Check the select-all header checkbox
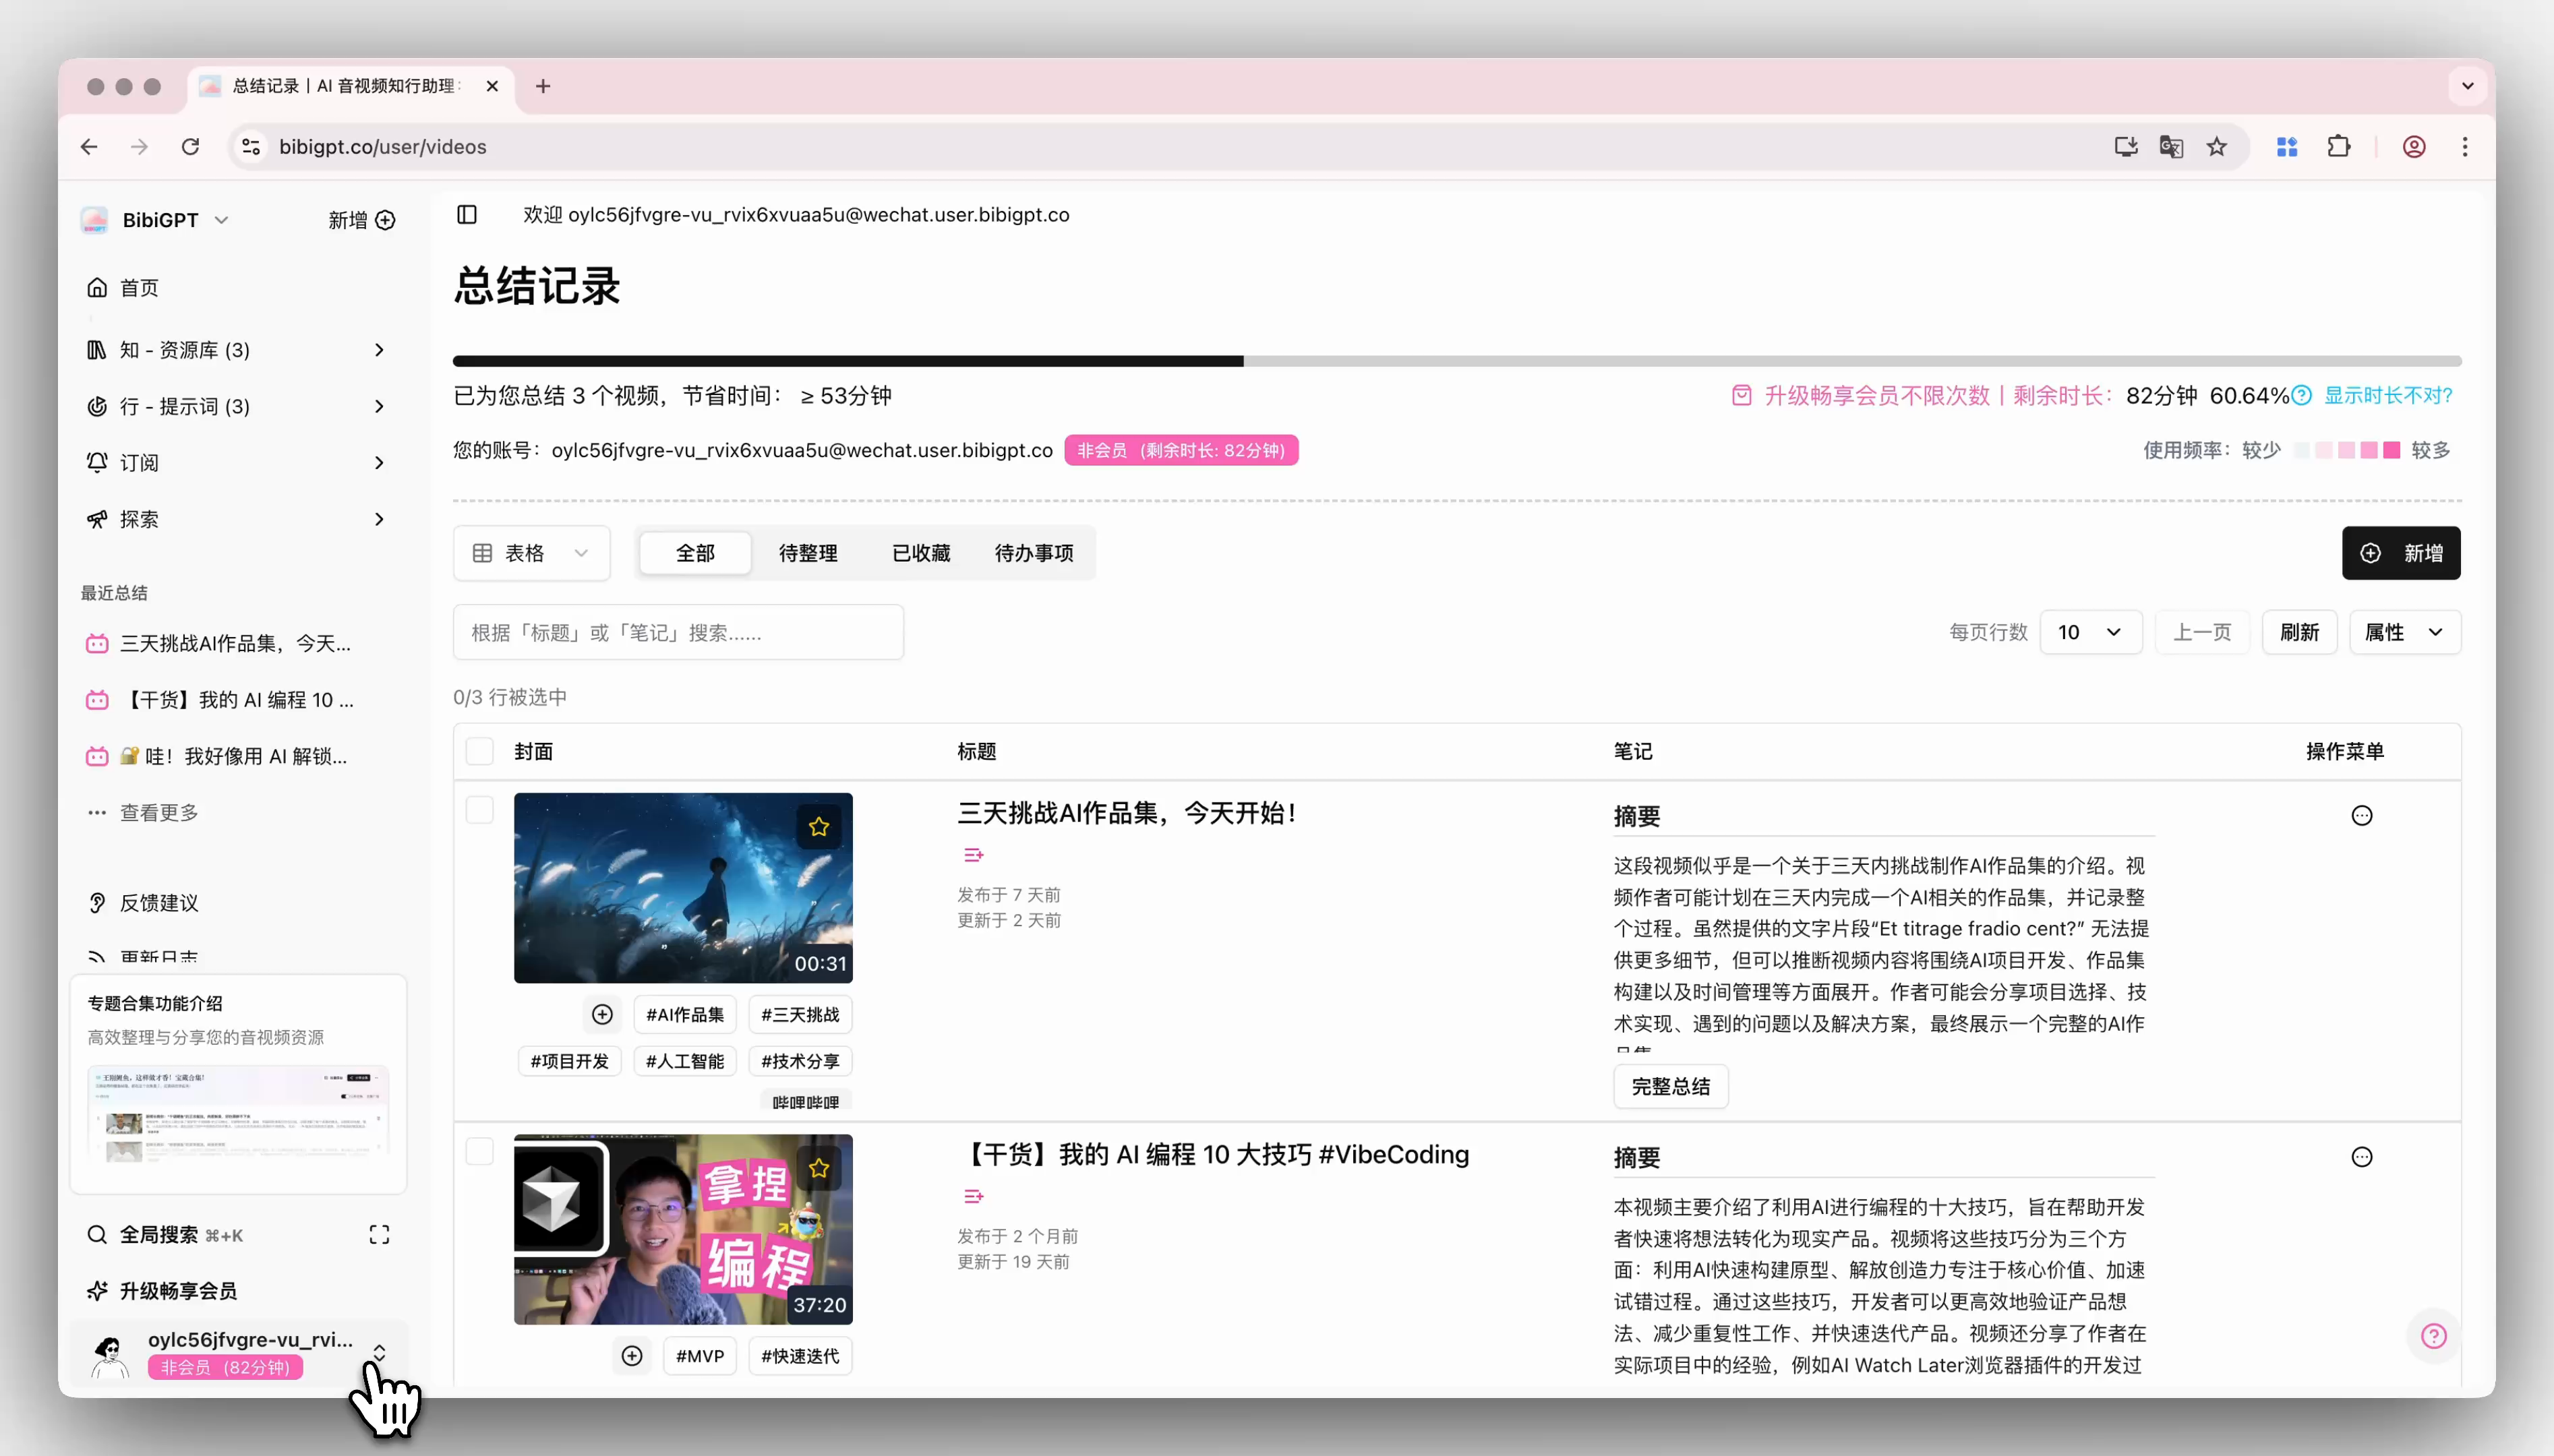The height and width of the screenshot is (1456, 2554). [480, 751]
